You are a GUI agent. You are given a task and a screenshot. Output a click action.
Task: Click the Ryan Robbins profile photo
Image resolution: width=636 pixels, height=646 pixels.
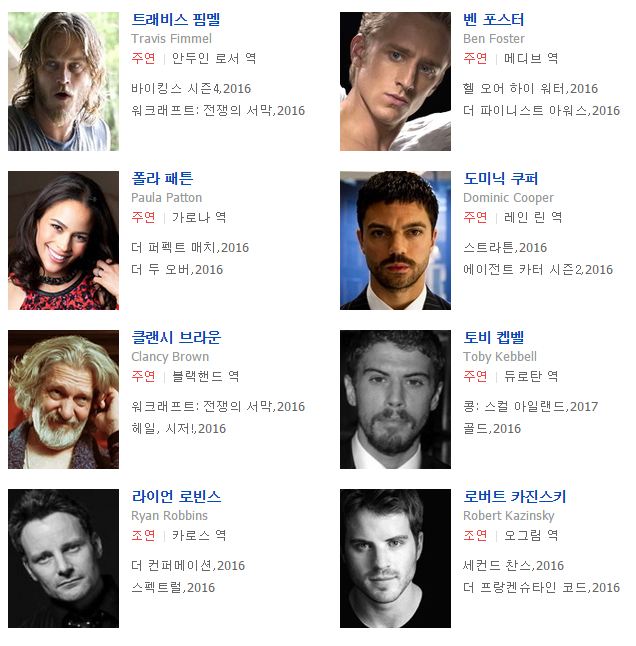(63, 558)
